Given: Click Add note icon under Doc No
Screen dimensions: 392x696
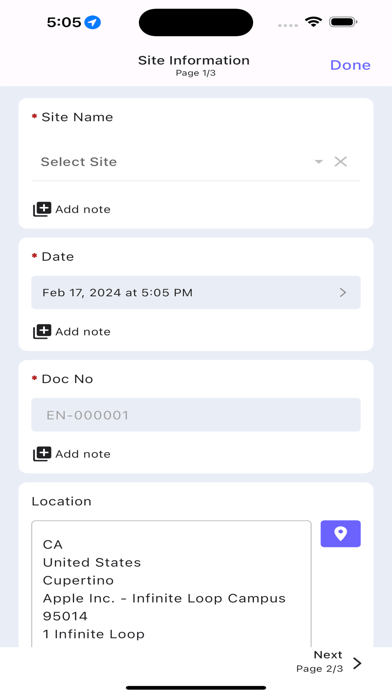Looking at the screenshot, I should tap(42, 454).
